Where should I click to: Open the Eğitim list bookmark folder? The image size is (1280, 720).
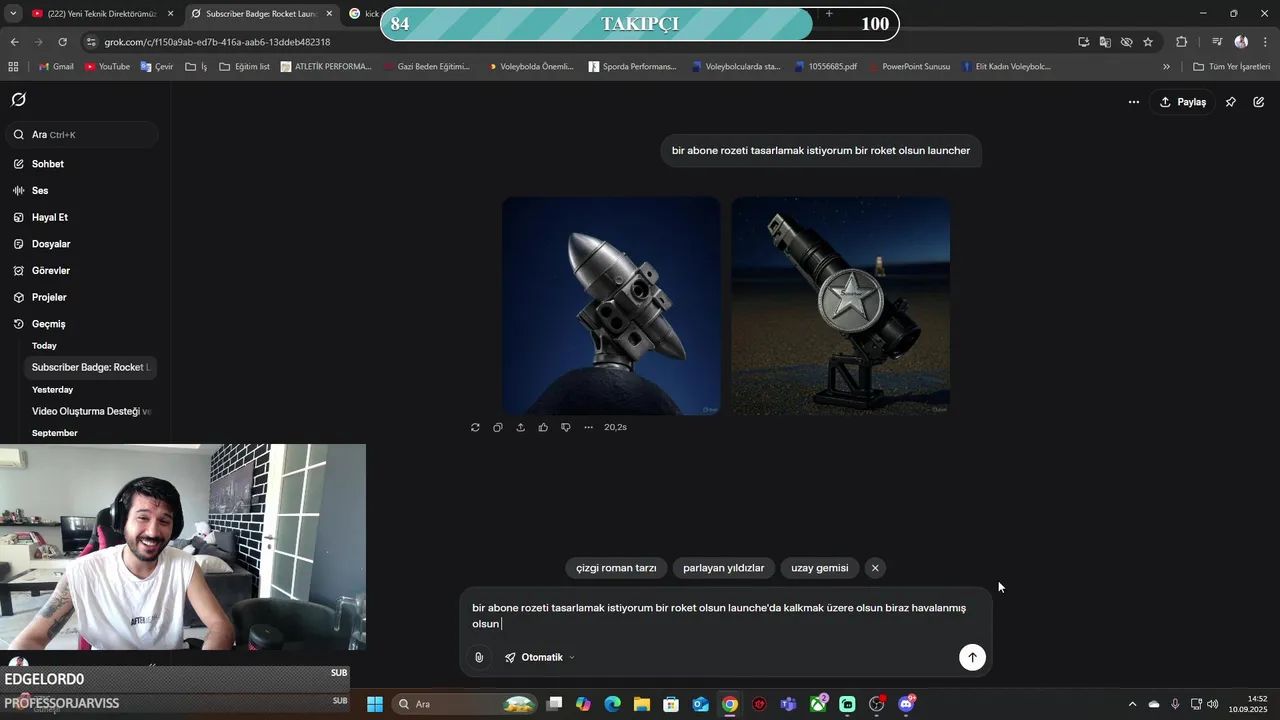(244, 67)
